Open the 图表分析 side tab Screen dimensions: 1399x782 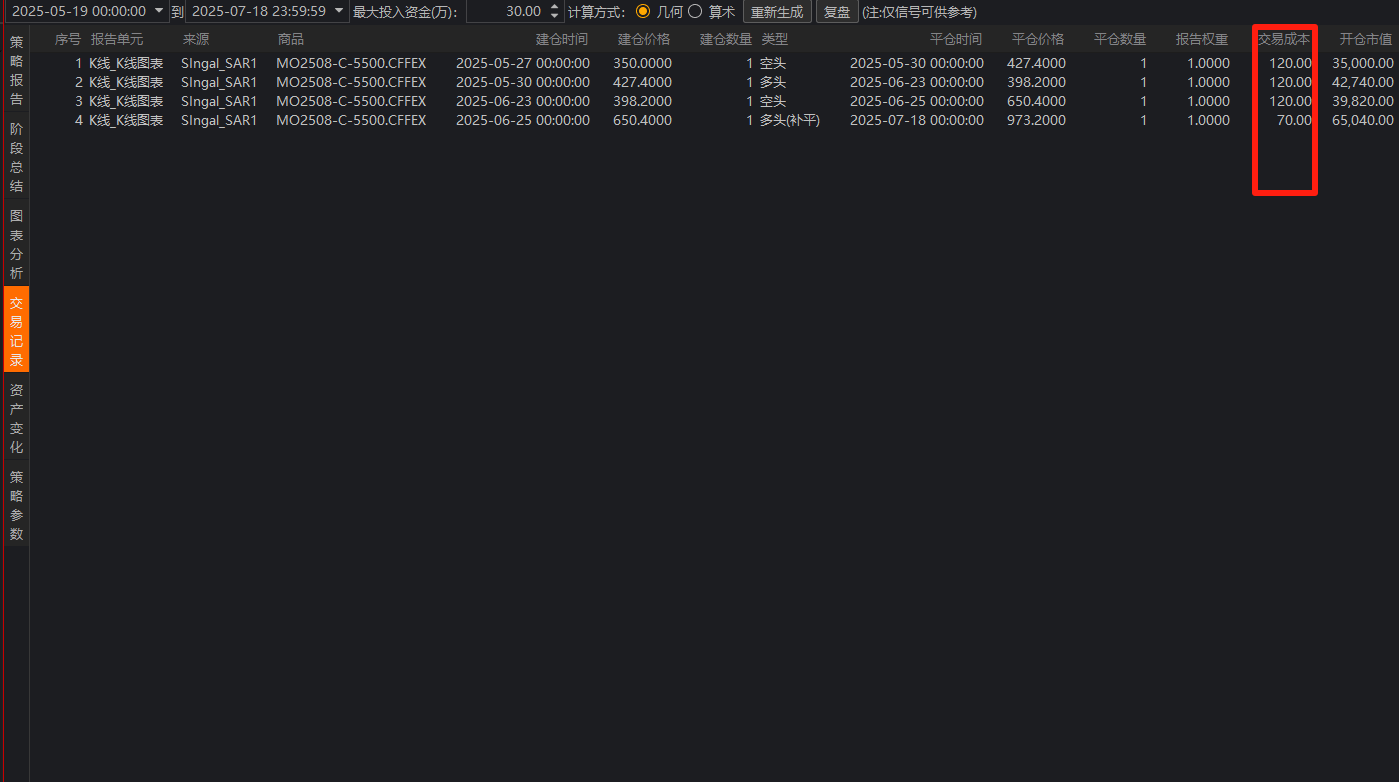pyautogui.click(x=17, y=245)
